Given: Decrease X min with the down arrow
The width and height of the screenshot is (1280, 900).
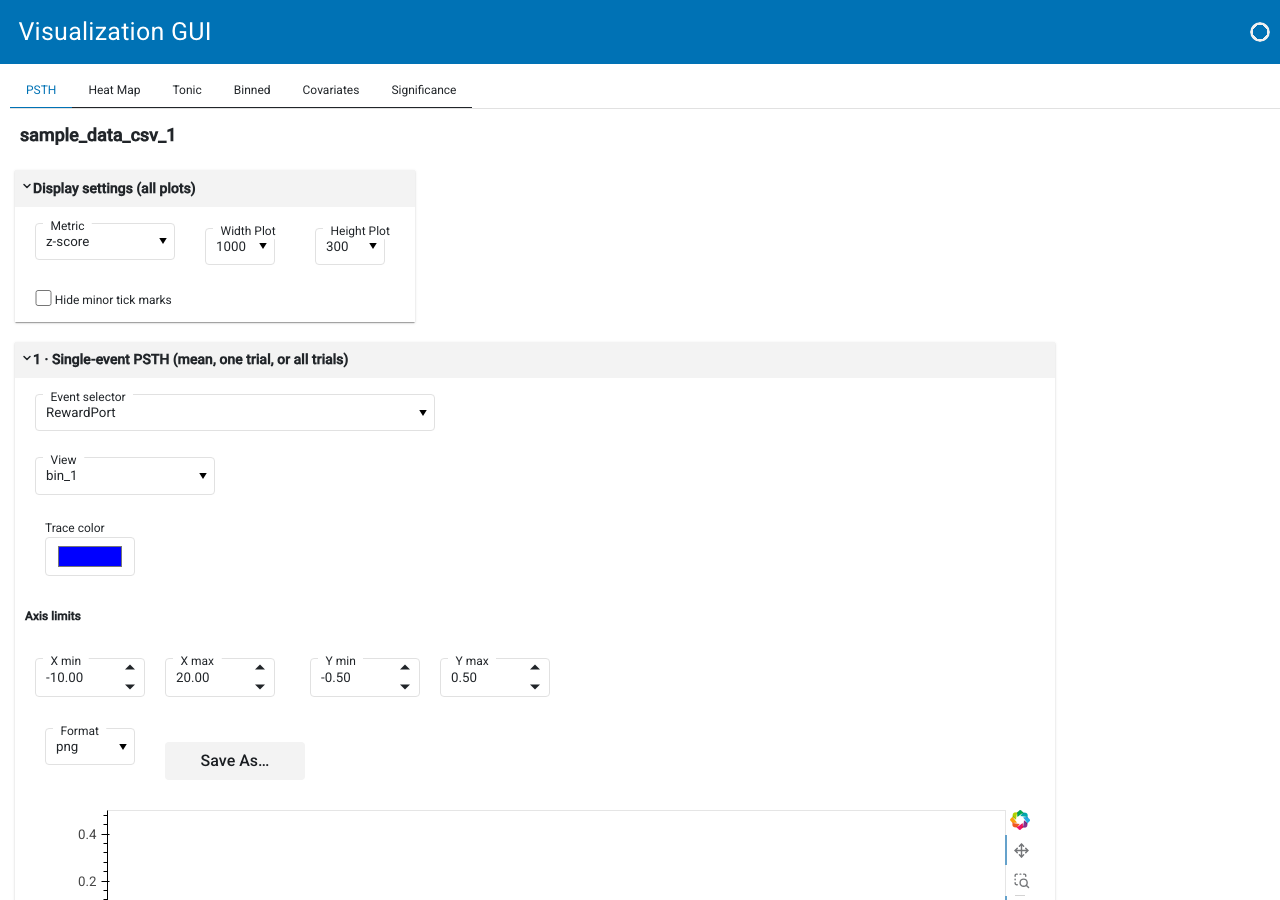Looking at the screenshot, I should click(130, 687).
